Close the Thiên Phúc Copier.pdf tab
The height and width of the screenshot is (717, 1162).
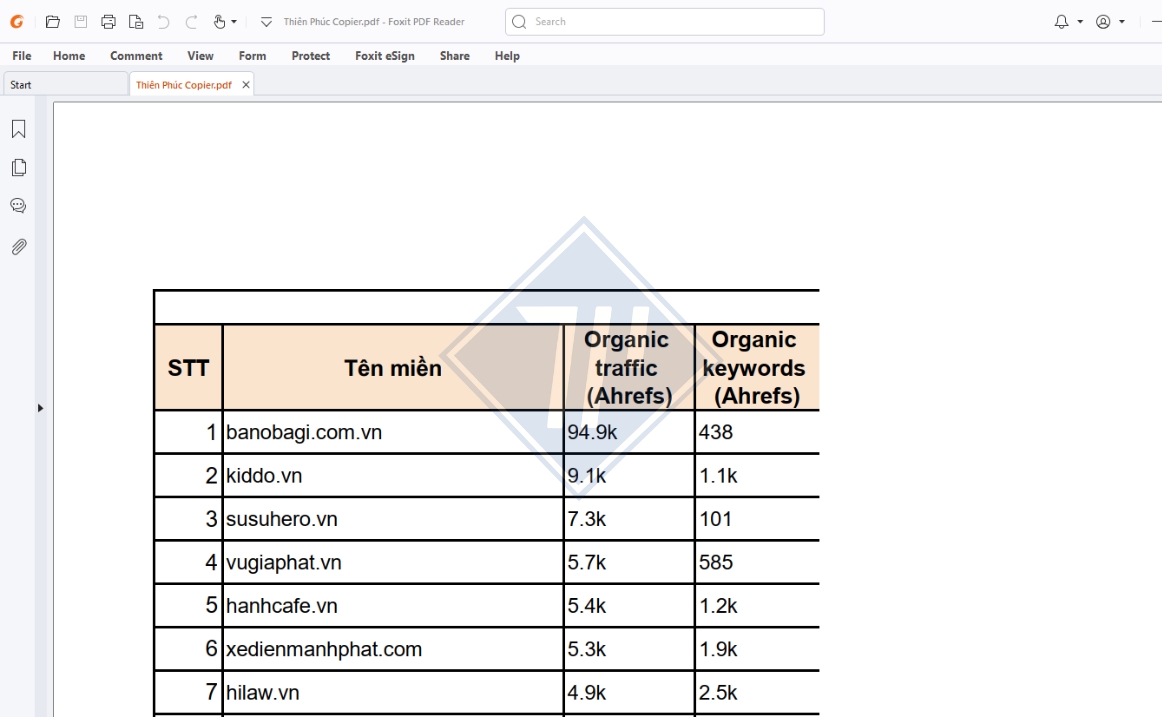click(246, 85)
